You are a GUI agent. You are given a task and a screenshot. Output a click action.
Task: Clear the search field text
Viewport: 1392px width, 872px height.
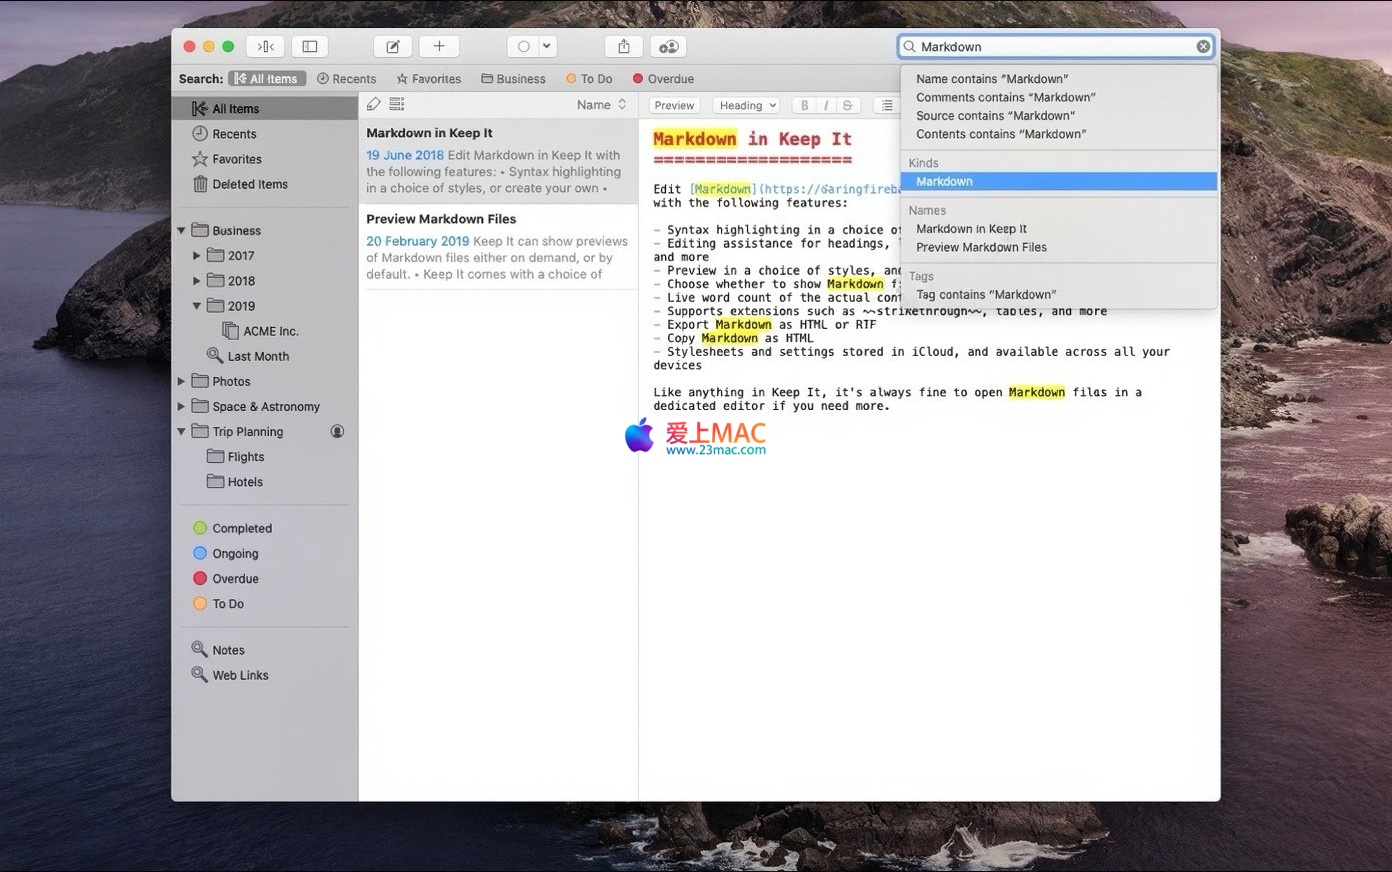[x=1203, y=46]
